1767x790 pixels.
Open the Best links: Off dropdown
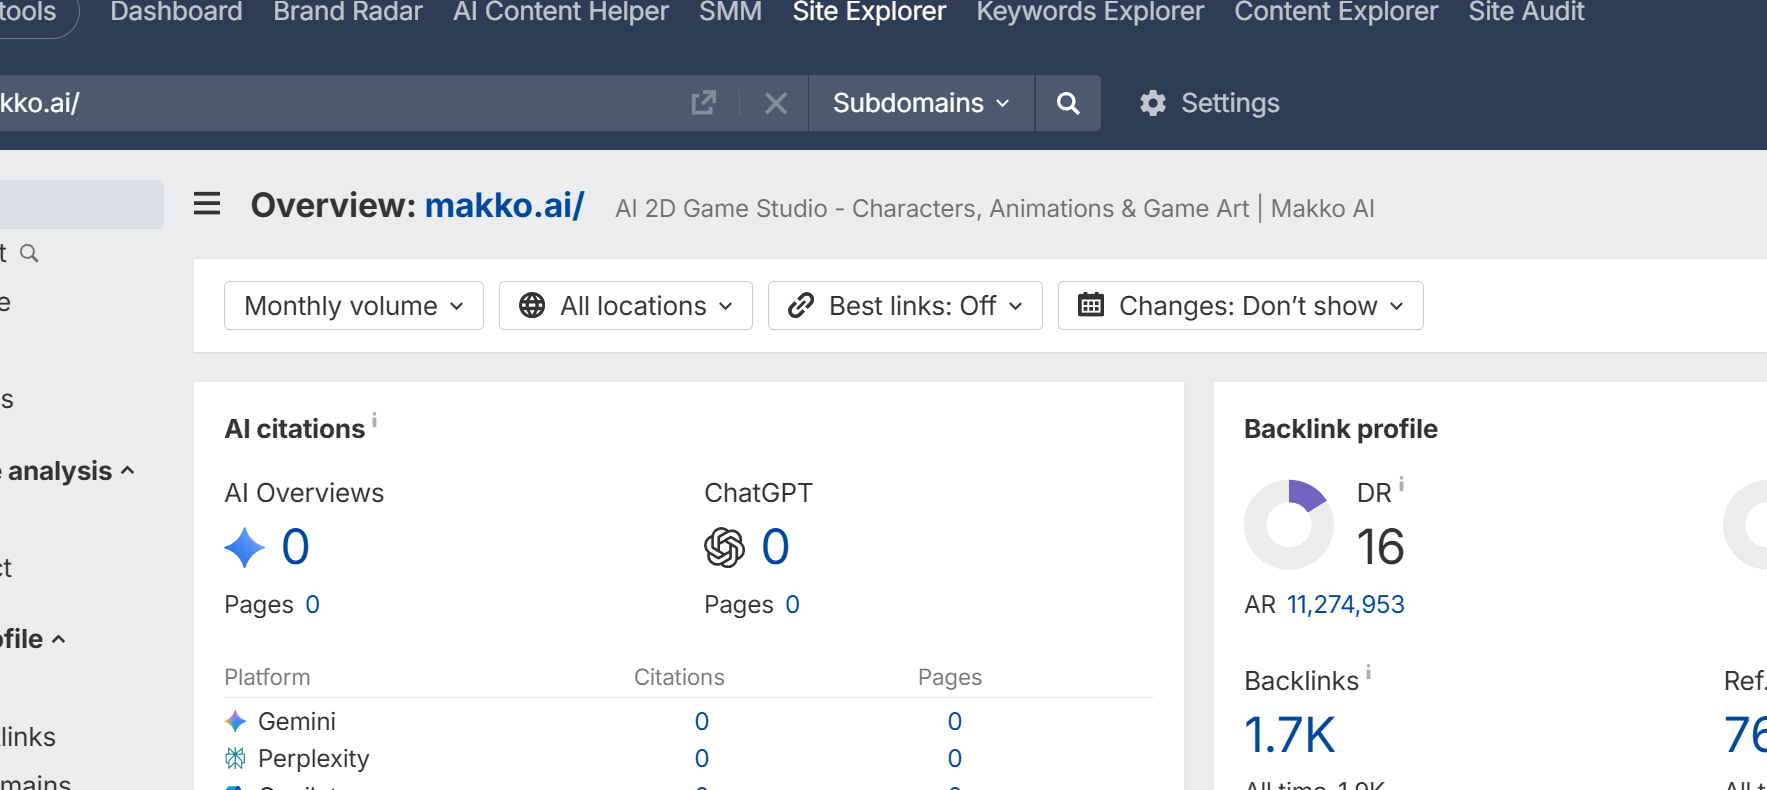pos(905,305)
